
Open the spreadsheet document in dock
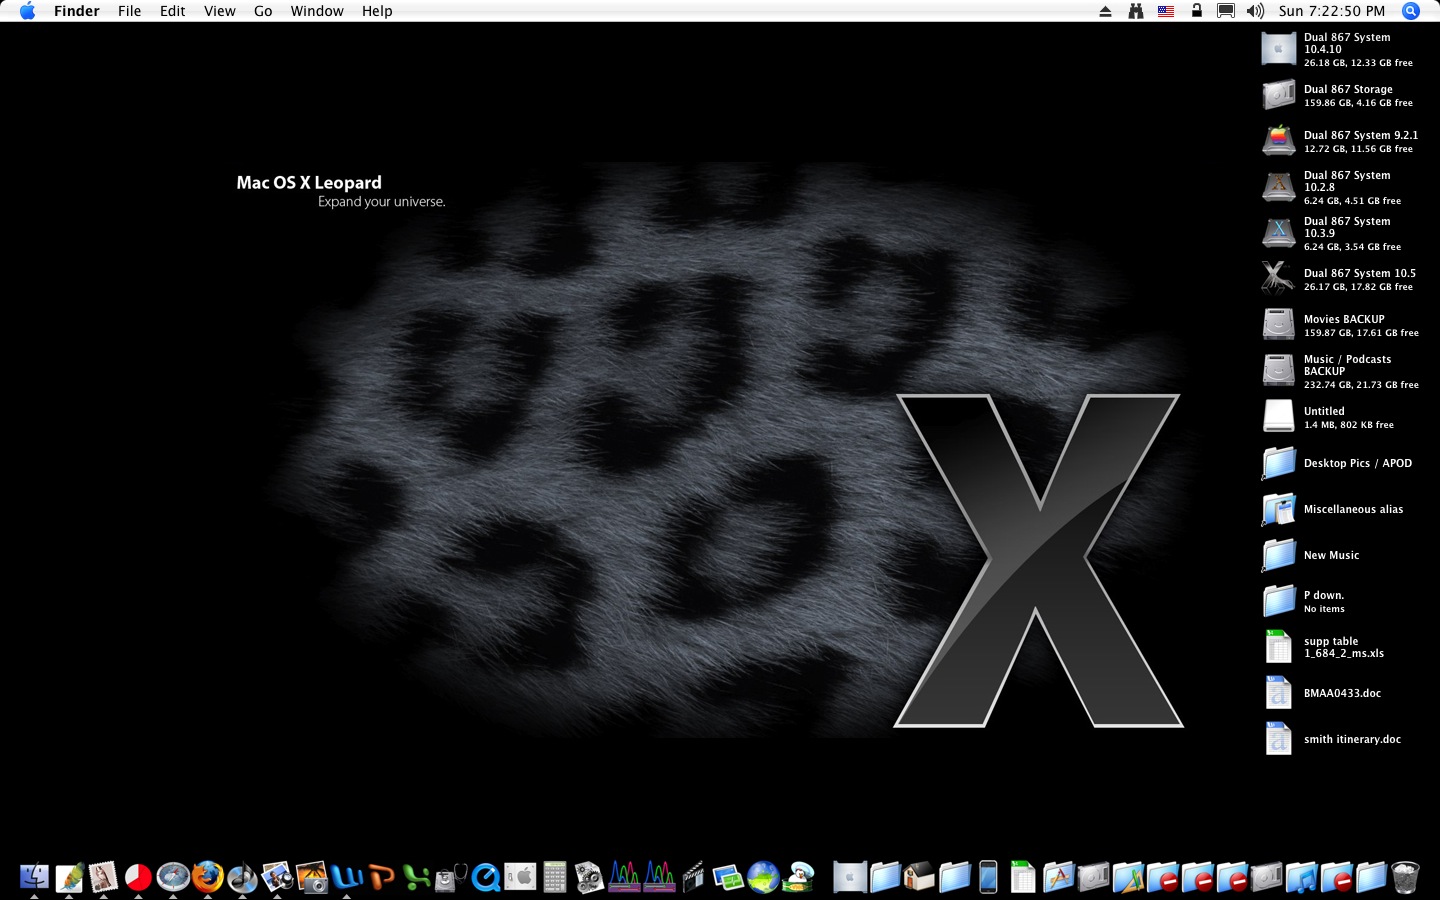click(1023, 877)
